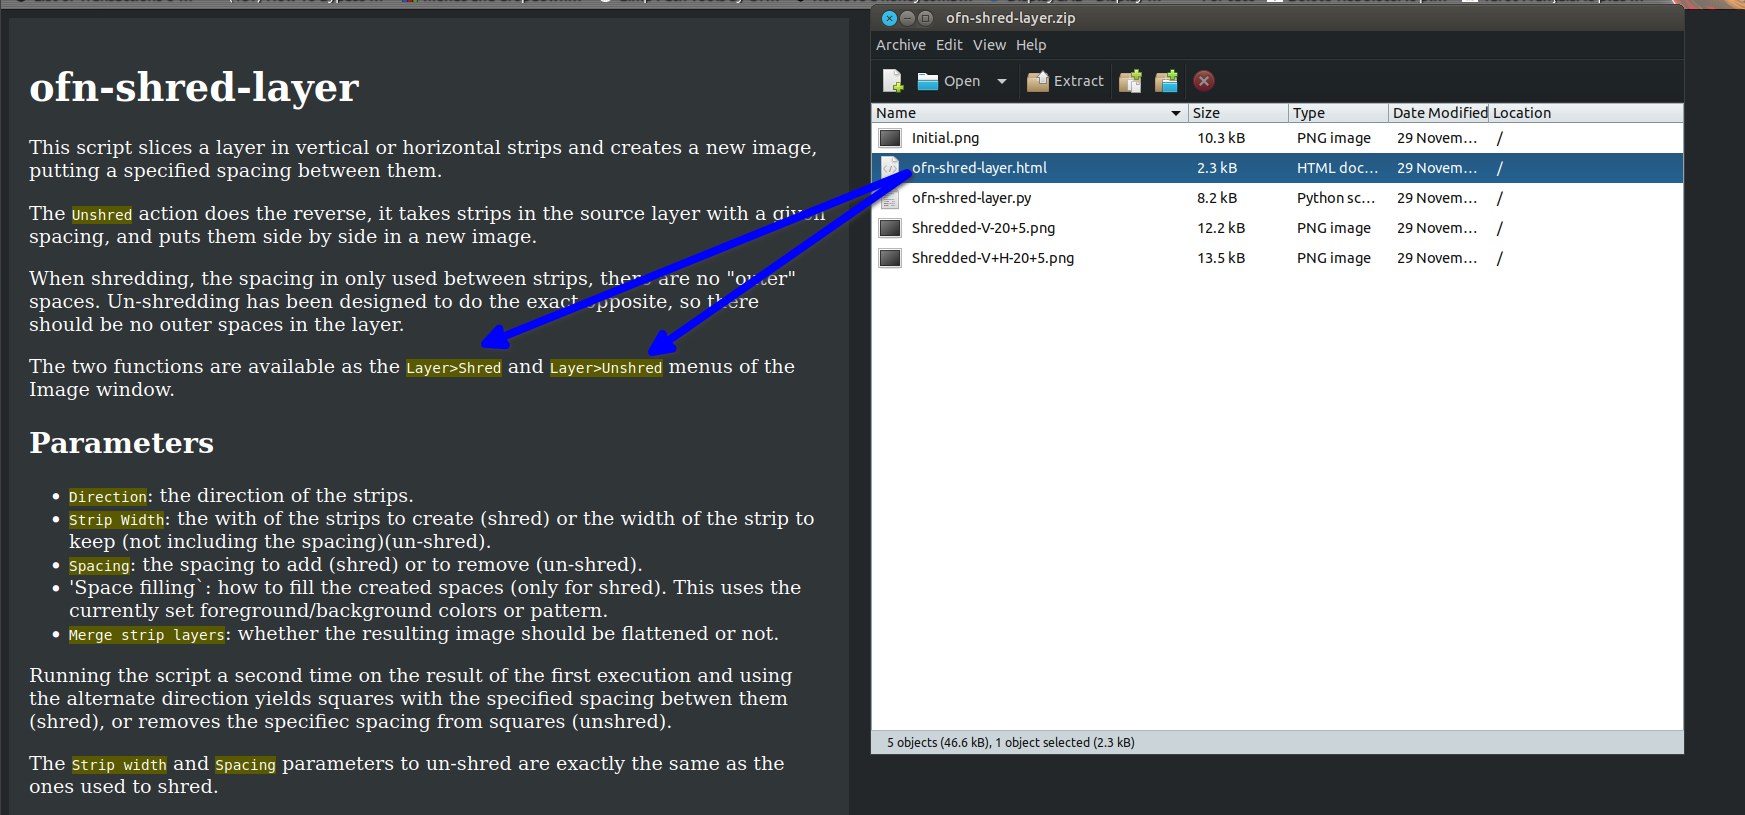Select the Shredded-V+H-20+5.png file
The height and width of the screenshot is (815, 1745).
(1277, 258)
